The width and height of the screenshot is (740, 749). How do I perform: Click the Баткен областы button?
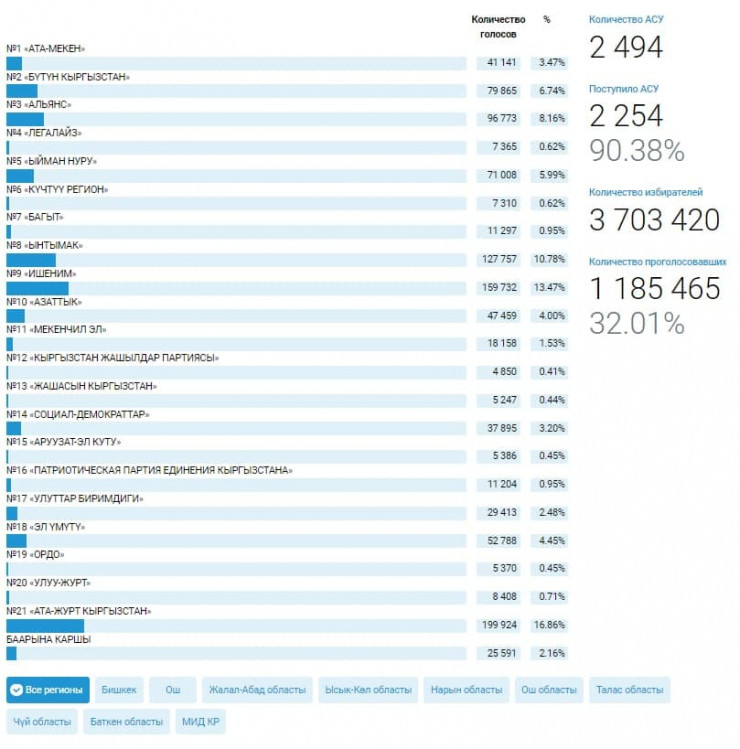click(x=126, y=721)
